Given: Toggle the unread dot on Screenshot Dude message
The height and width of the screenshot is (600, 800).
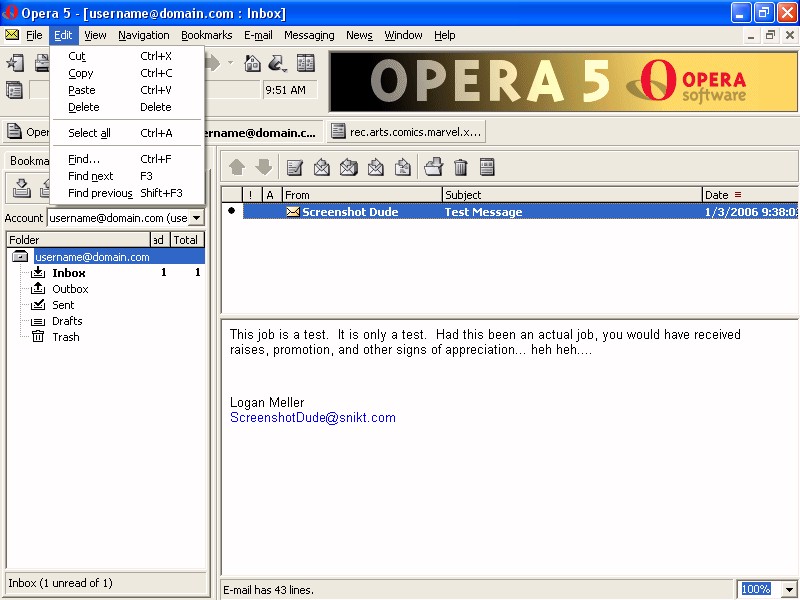Looking at the screenshot, I should 232,210.
